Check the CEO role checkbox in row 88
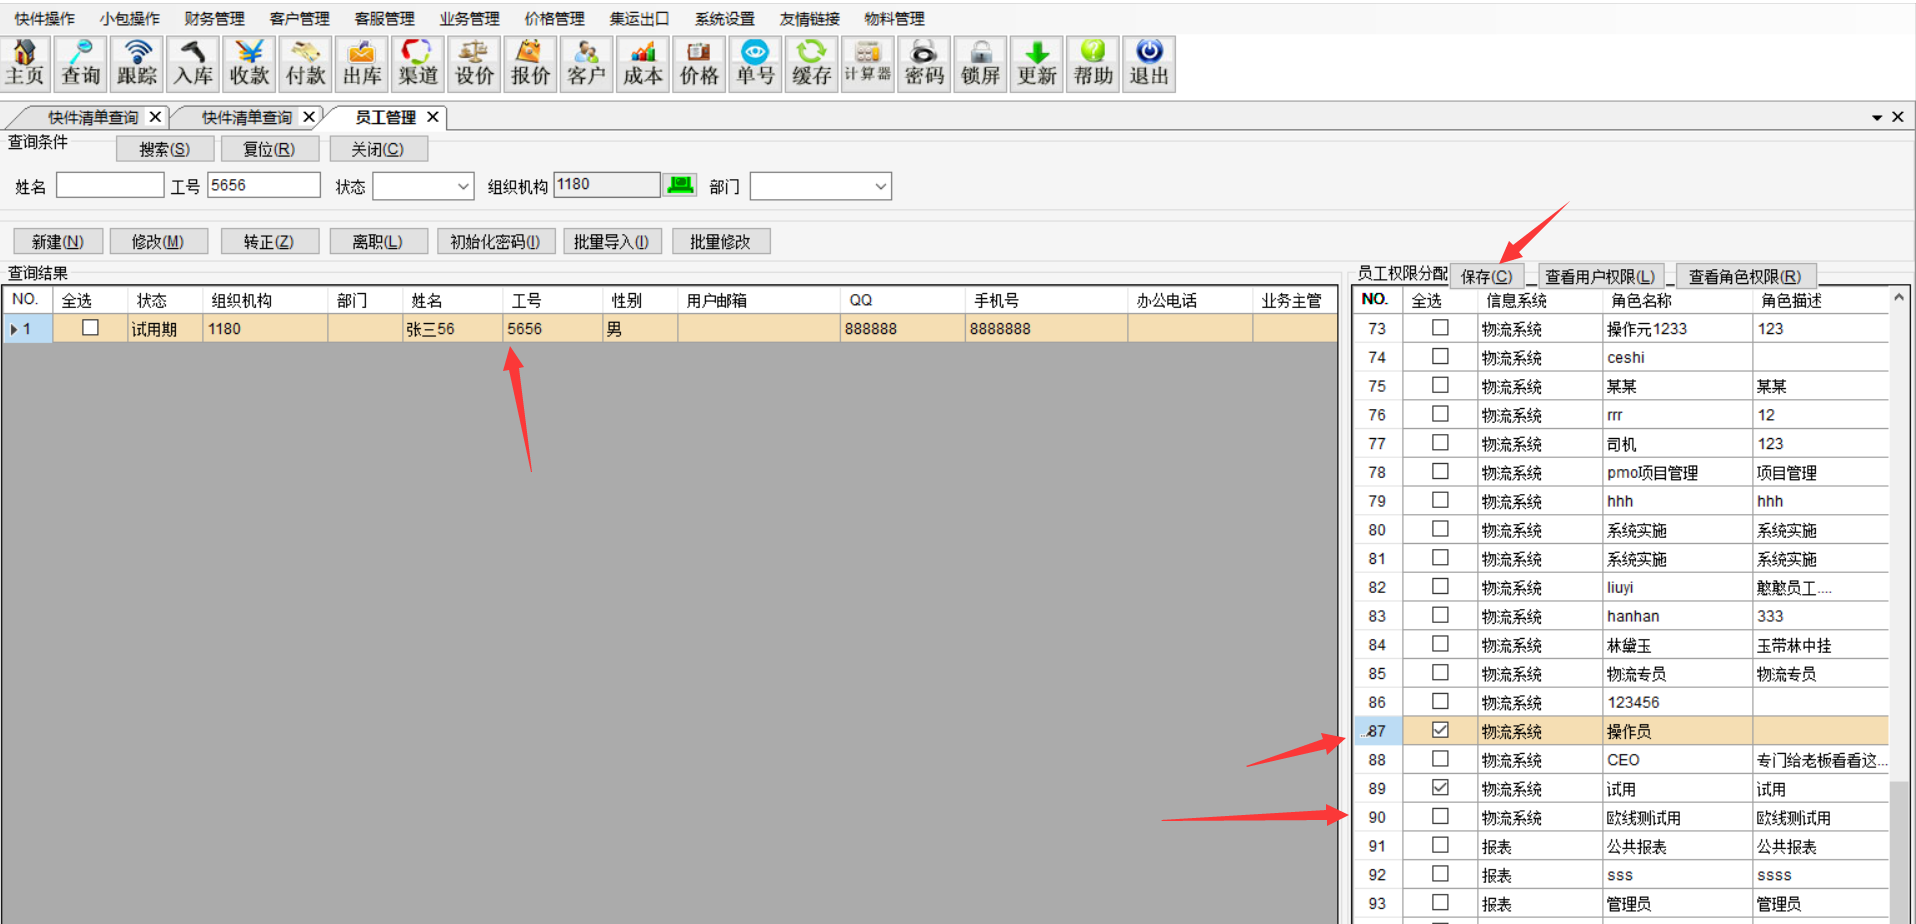 click(x=1440, y=759)
